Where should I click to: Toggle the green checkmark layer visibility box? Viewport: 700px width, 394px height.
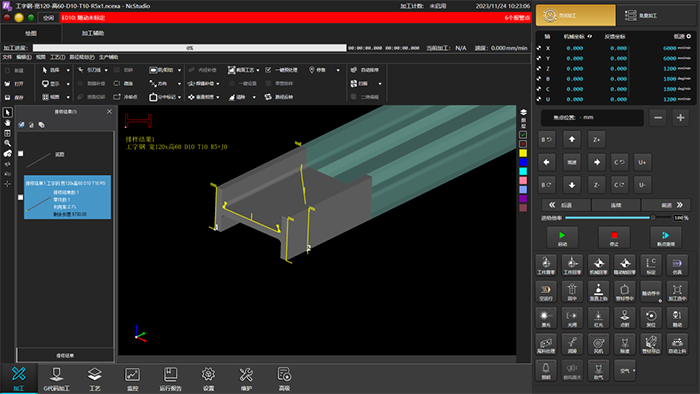tap(523, 135)
